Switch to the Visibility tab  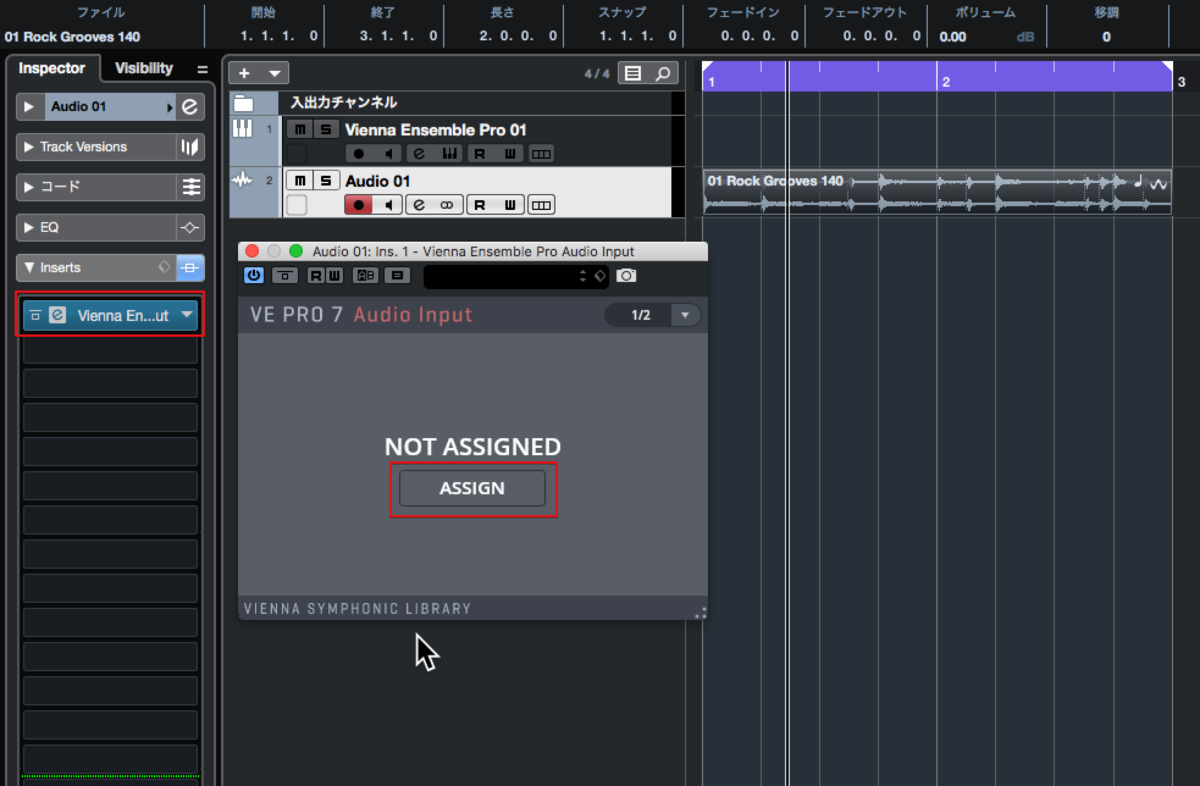coord(144,69)
